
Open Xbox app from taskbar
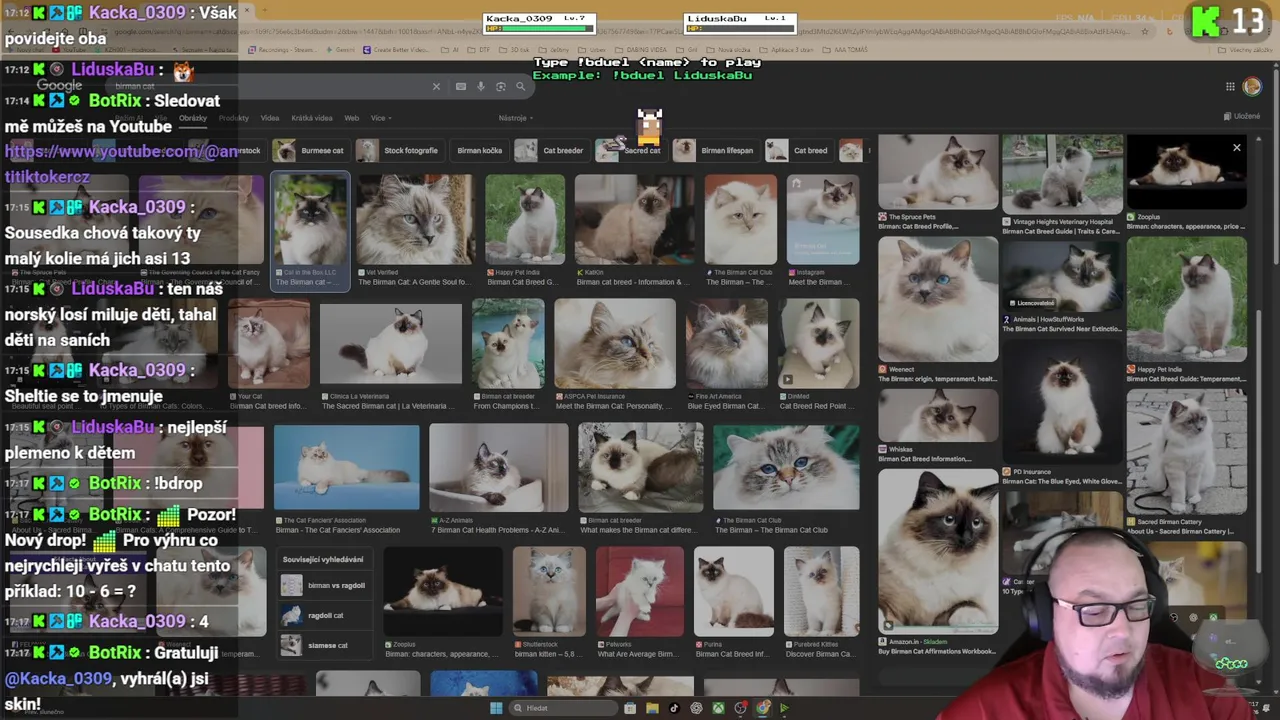click(x=718, y=708)
